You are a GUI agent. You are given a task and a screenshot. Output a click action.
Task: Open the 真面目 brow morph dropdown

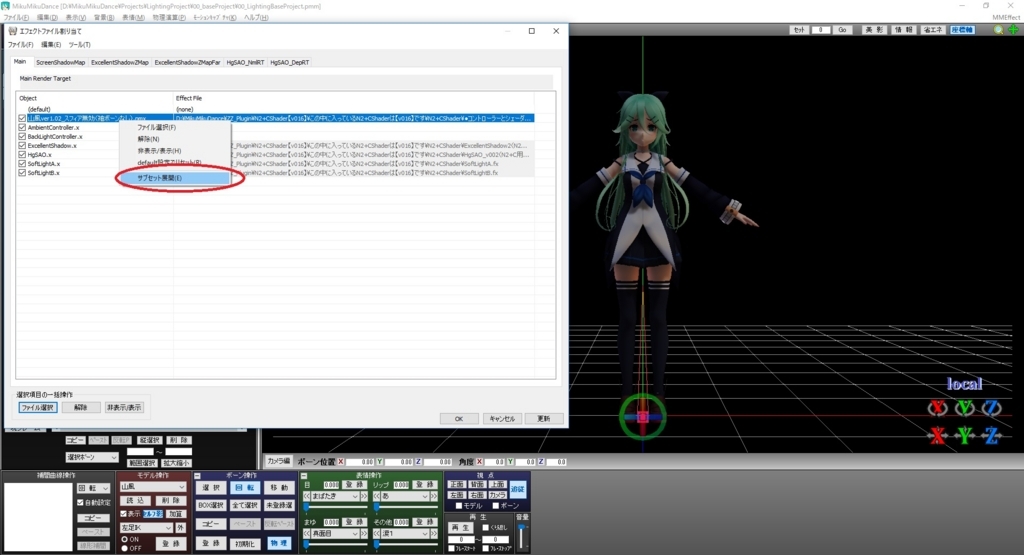pyautogui.click(x=335, y=533)
